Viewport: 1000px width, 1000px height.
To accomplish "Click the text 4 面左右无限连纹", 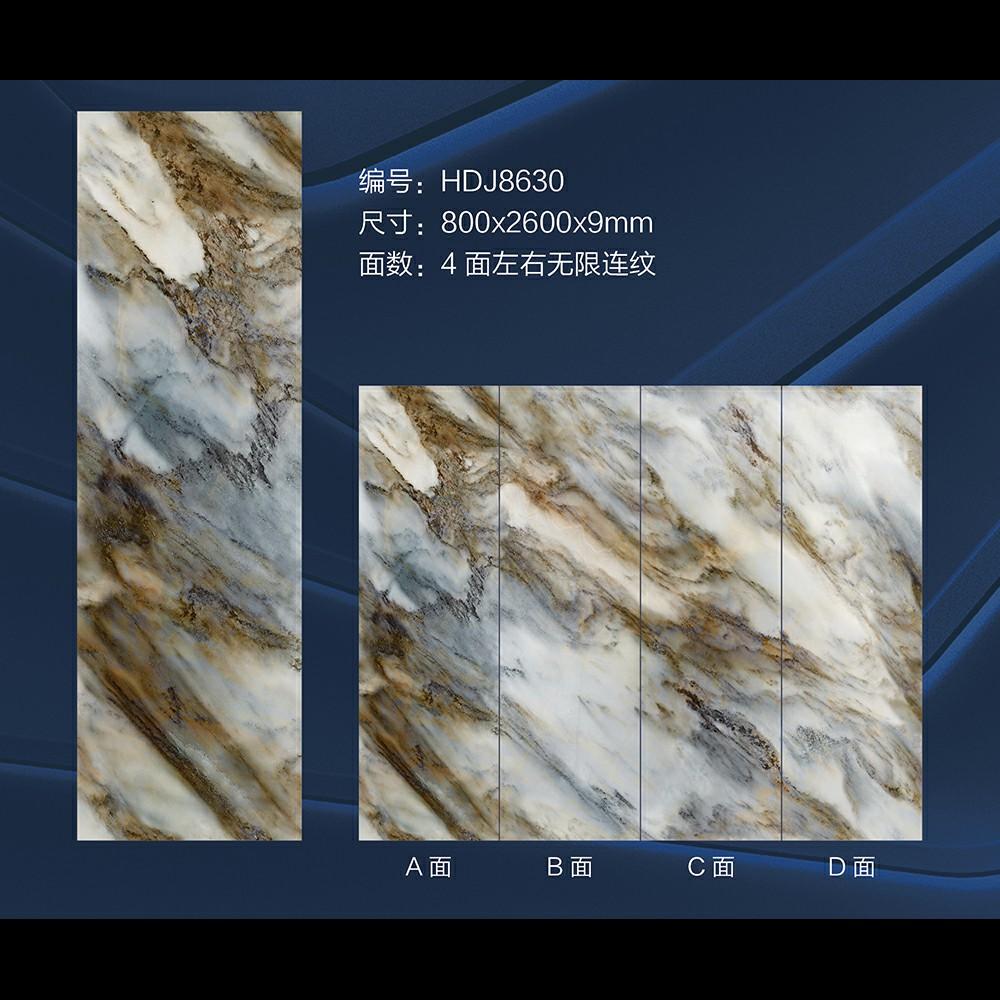I will [548, 264].
